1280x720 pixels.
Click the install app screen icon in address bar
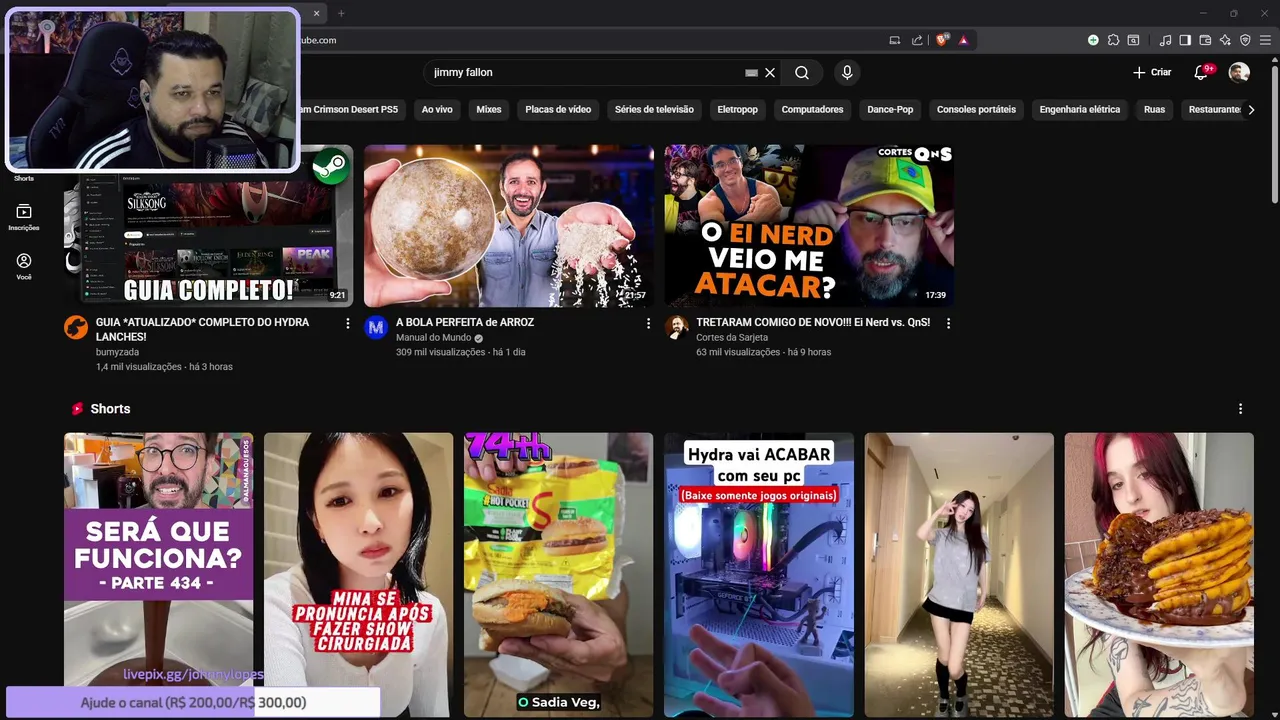(x=895, y=40)
